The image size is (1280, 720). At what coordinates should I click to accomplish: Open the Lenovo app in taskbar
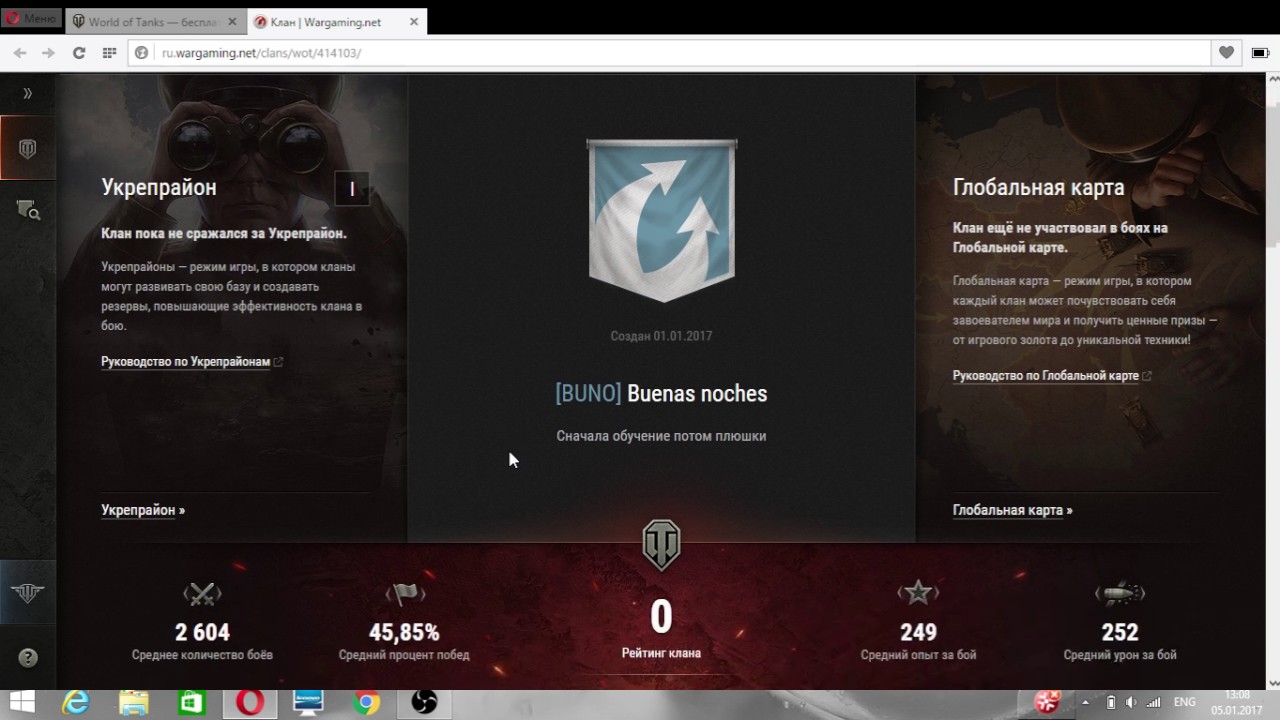coord(308,704)
